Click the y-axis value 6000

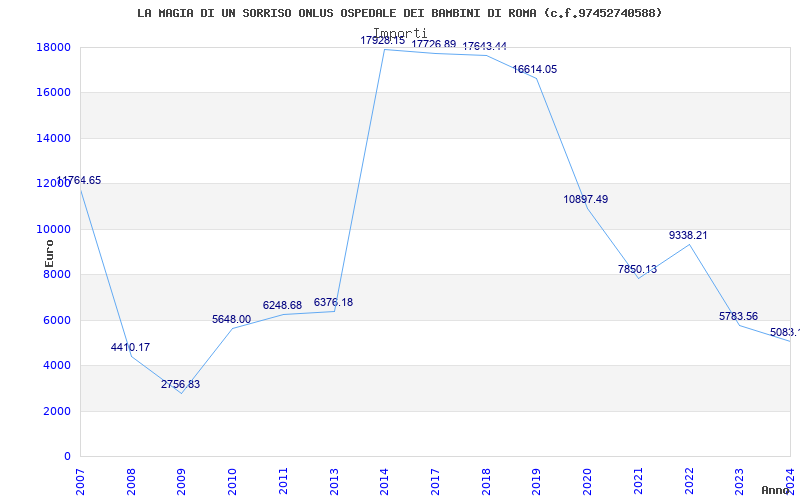coord(57,320)
